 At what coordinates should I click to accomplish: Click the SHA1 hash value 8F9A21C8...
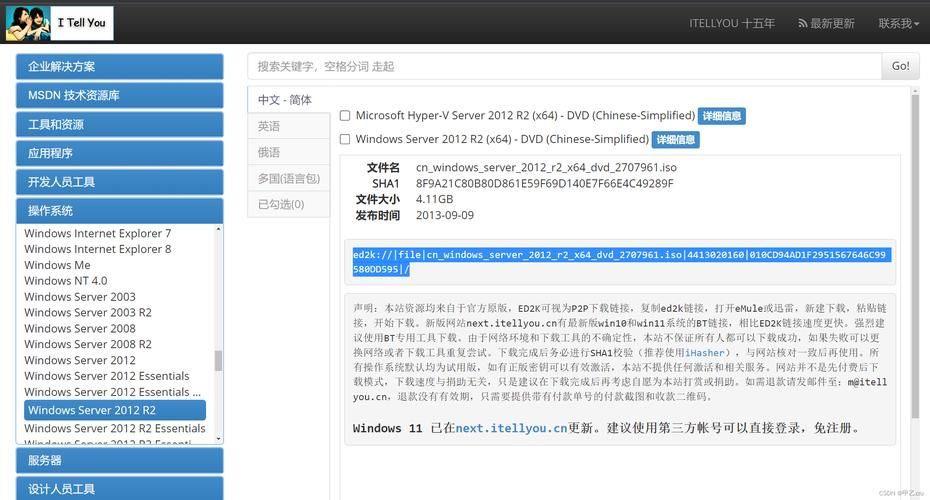544,183
